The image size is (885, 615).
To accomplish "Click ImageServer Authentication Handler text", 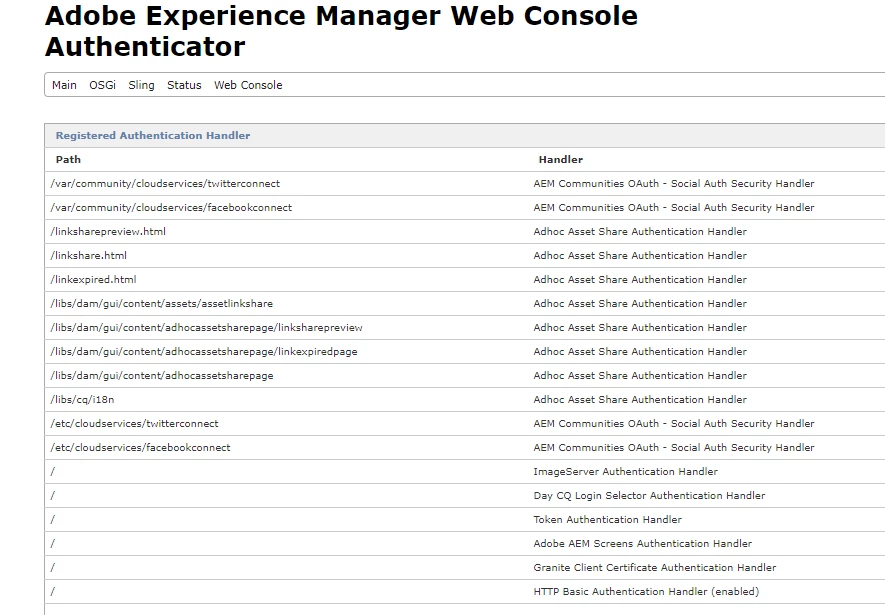I will 625,472.
